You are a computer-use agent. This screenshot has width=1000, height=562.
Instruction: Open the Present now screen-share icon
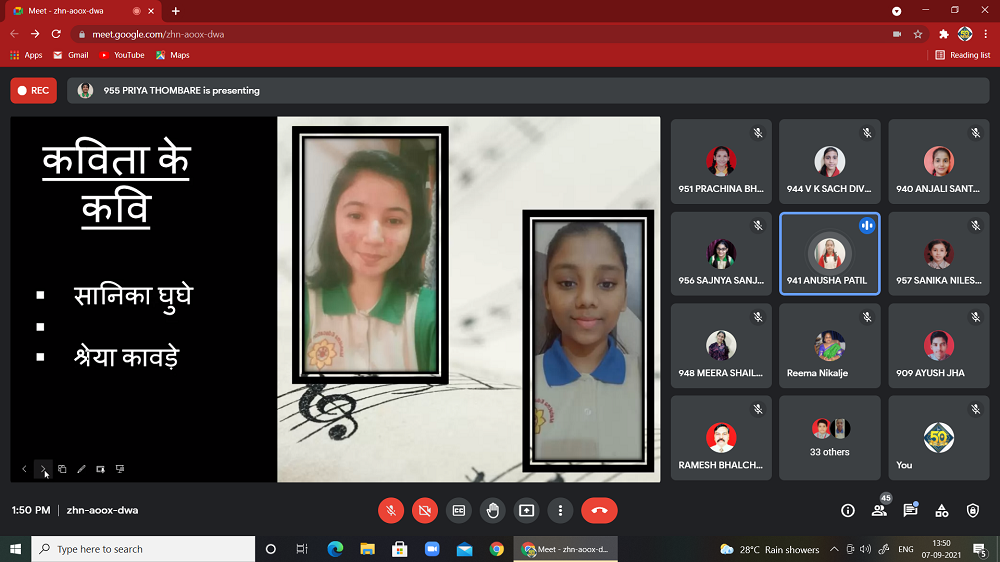click(x=527, y=510)
